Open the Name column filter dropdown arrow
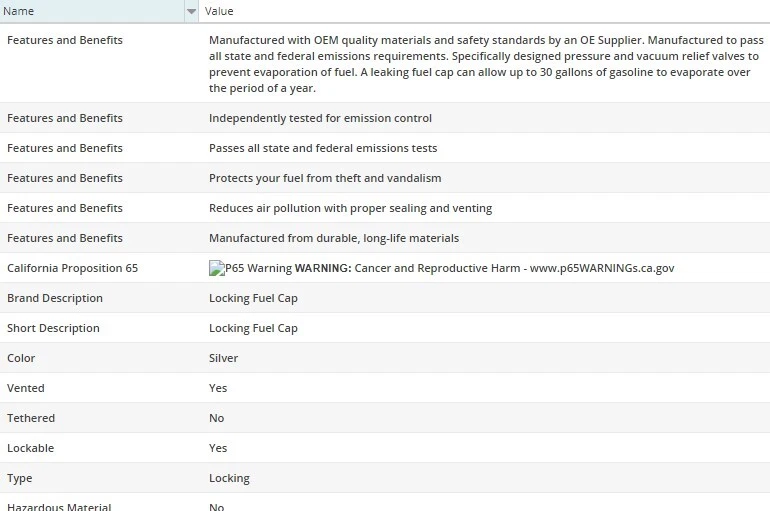 191,11
